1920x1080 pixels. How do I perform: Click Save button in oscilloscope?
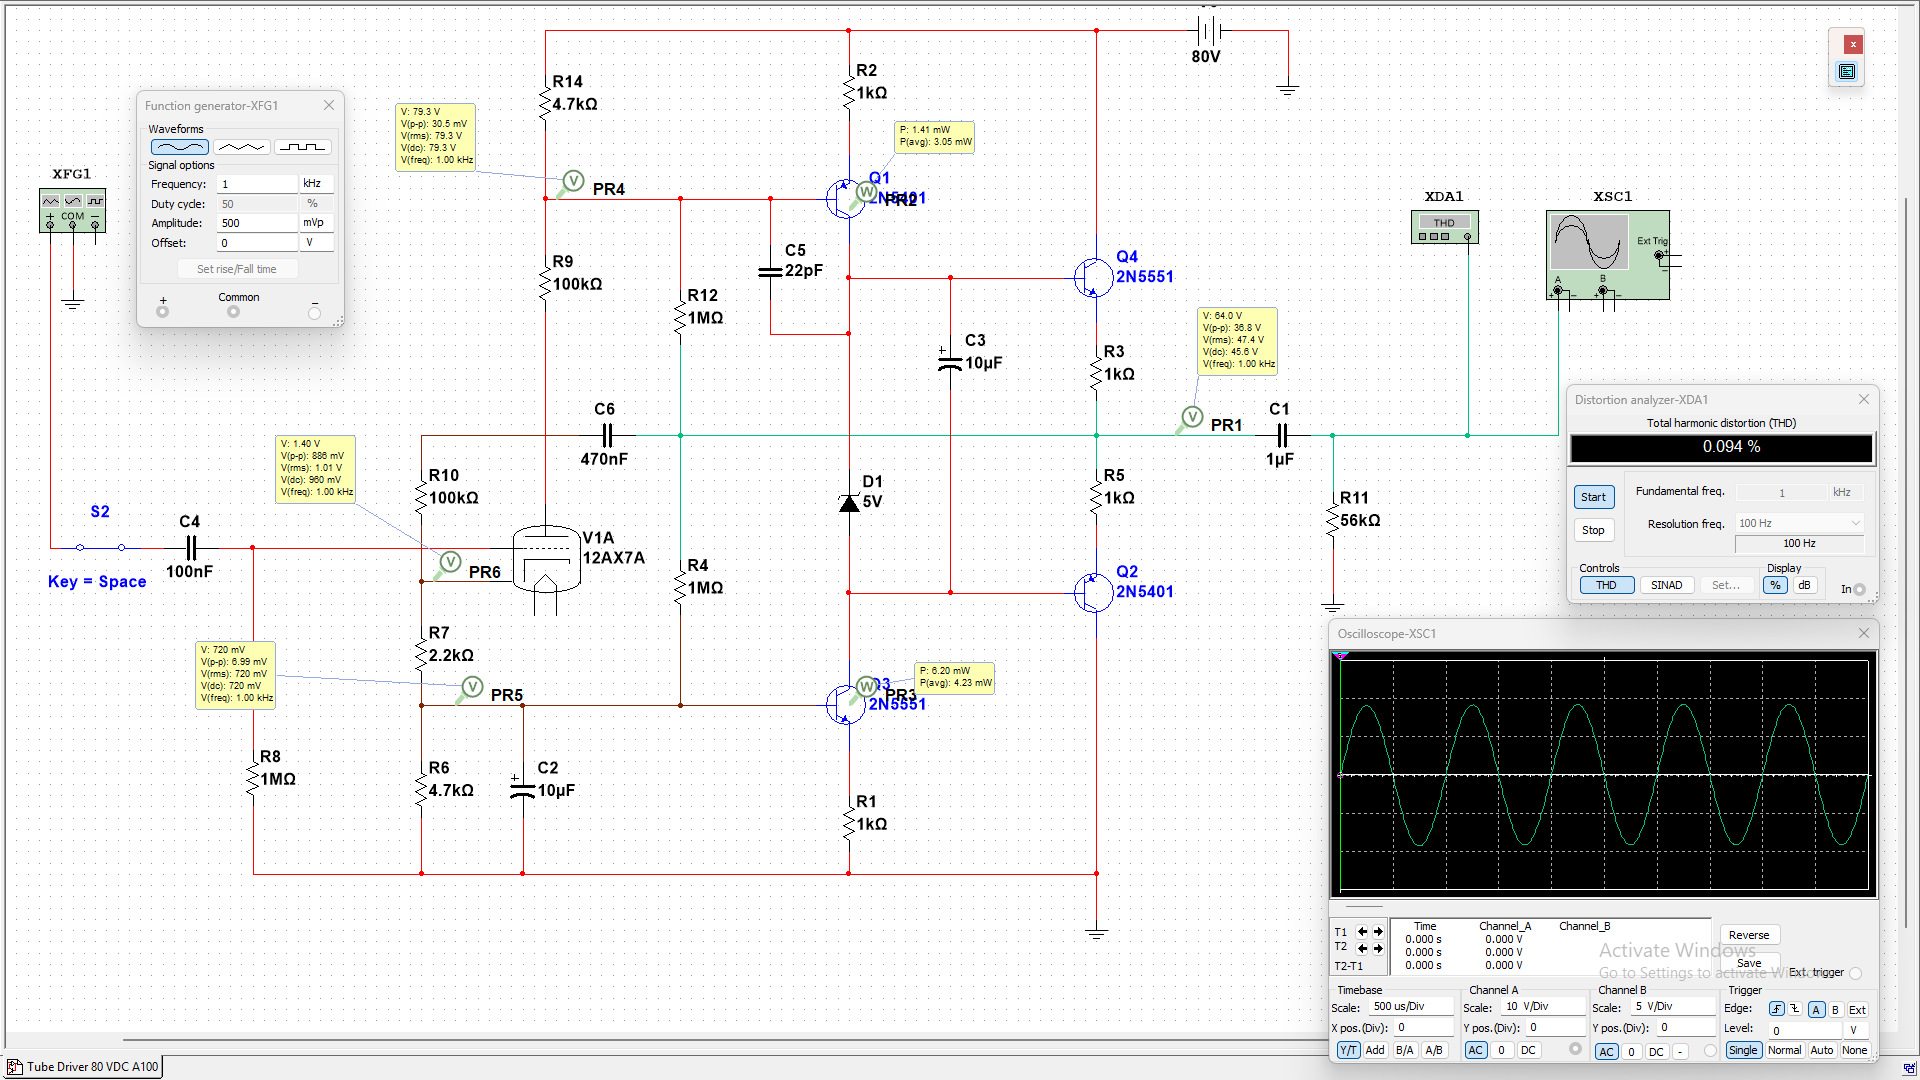point(1749,963)
